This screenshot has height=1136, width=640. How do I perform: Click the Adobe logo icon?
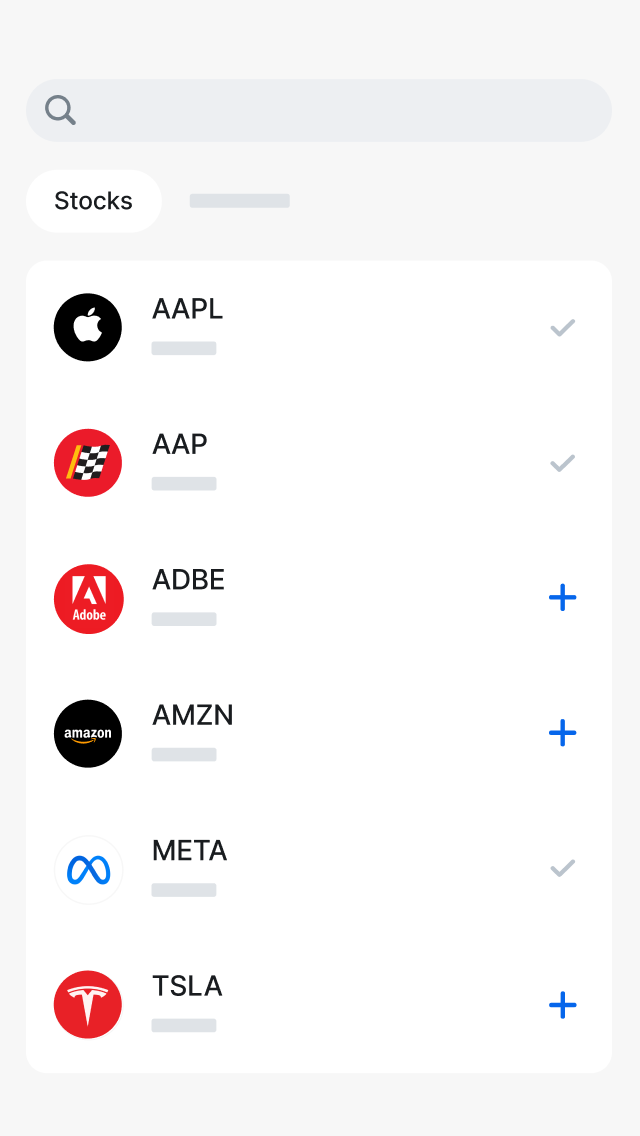point(88,599)
